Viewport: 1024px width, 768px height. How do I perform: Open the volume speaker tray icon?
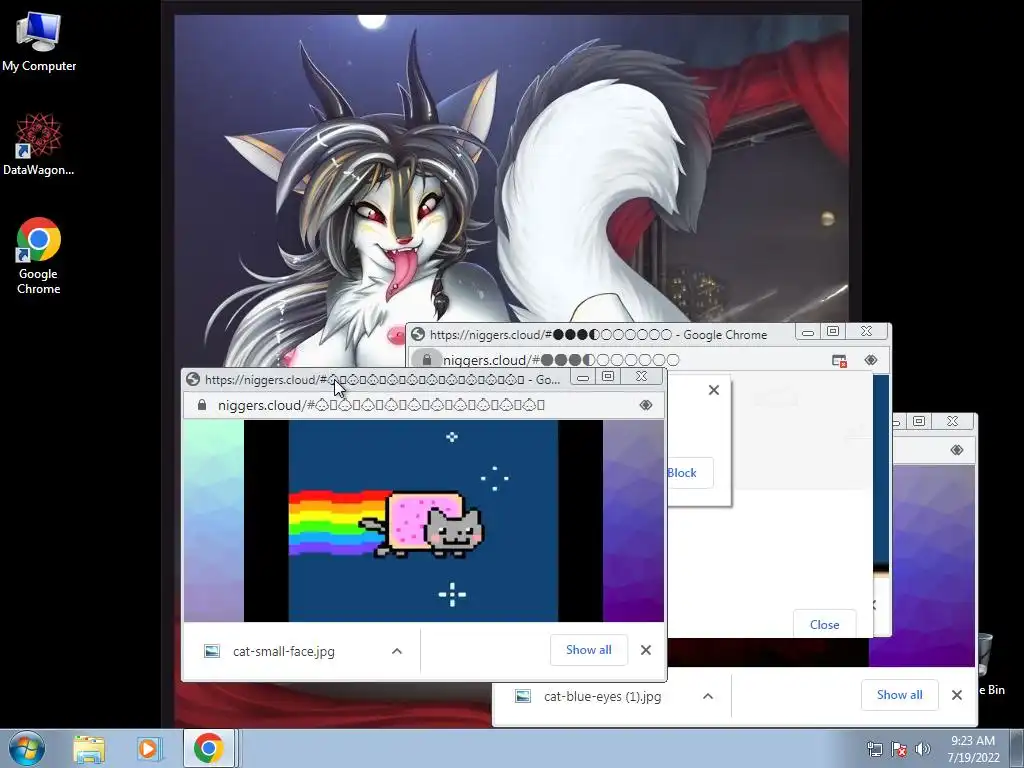point(922,749)
